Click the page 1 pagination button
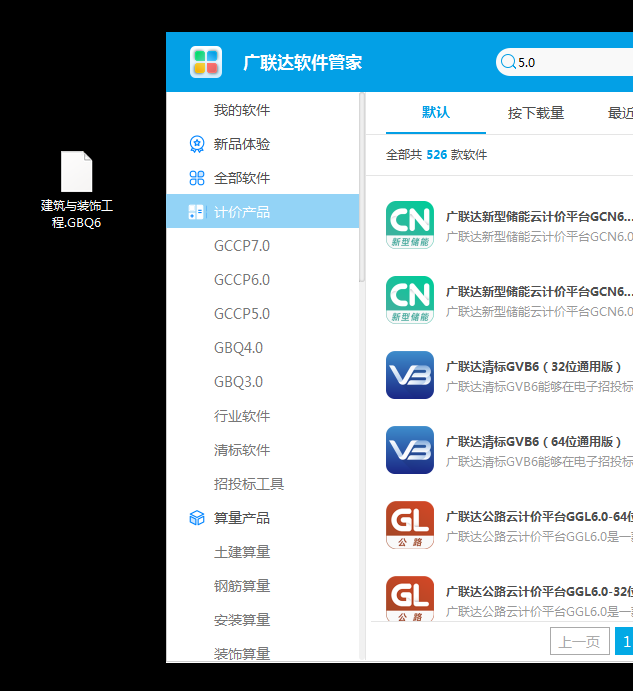 click(x=624, y=641)
